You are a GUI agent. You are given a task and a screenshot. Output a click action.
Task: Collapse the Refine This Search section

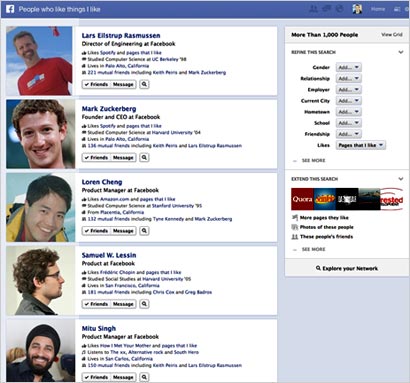(x=401, y=52)
